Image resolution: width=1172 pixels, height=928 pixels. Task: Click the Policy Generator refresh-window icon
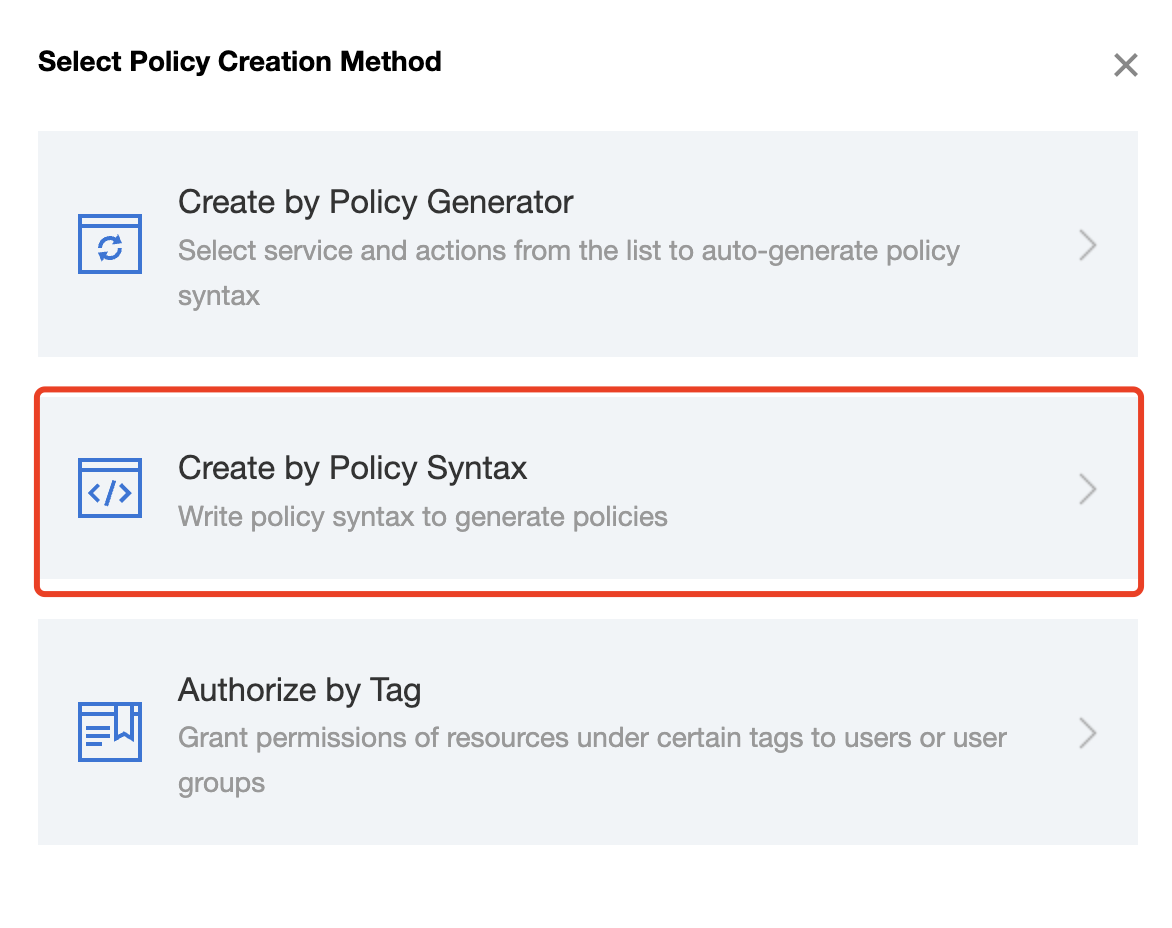pos(110,244)
